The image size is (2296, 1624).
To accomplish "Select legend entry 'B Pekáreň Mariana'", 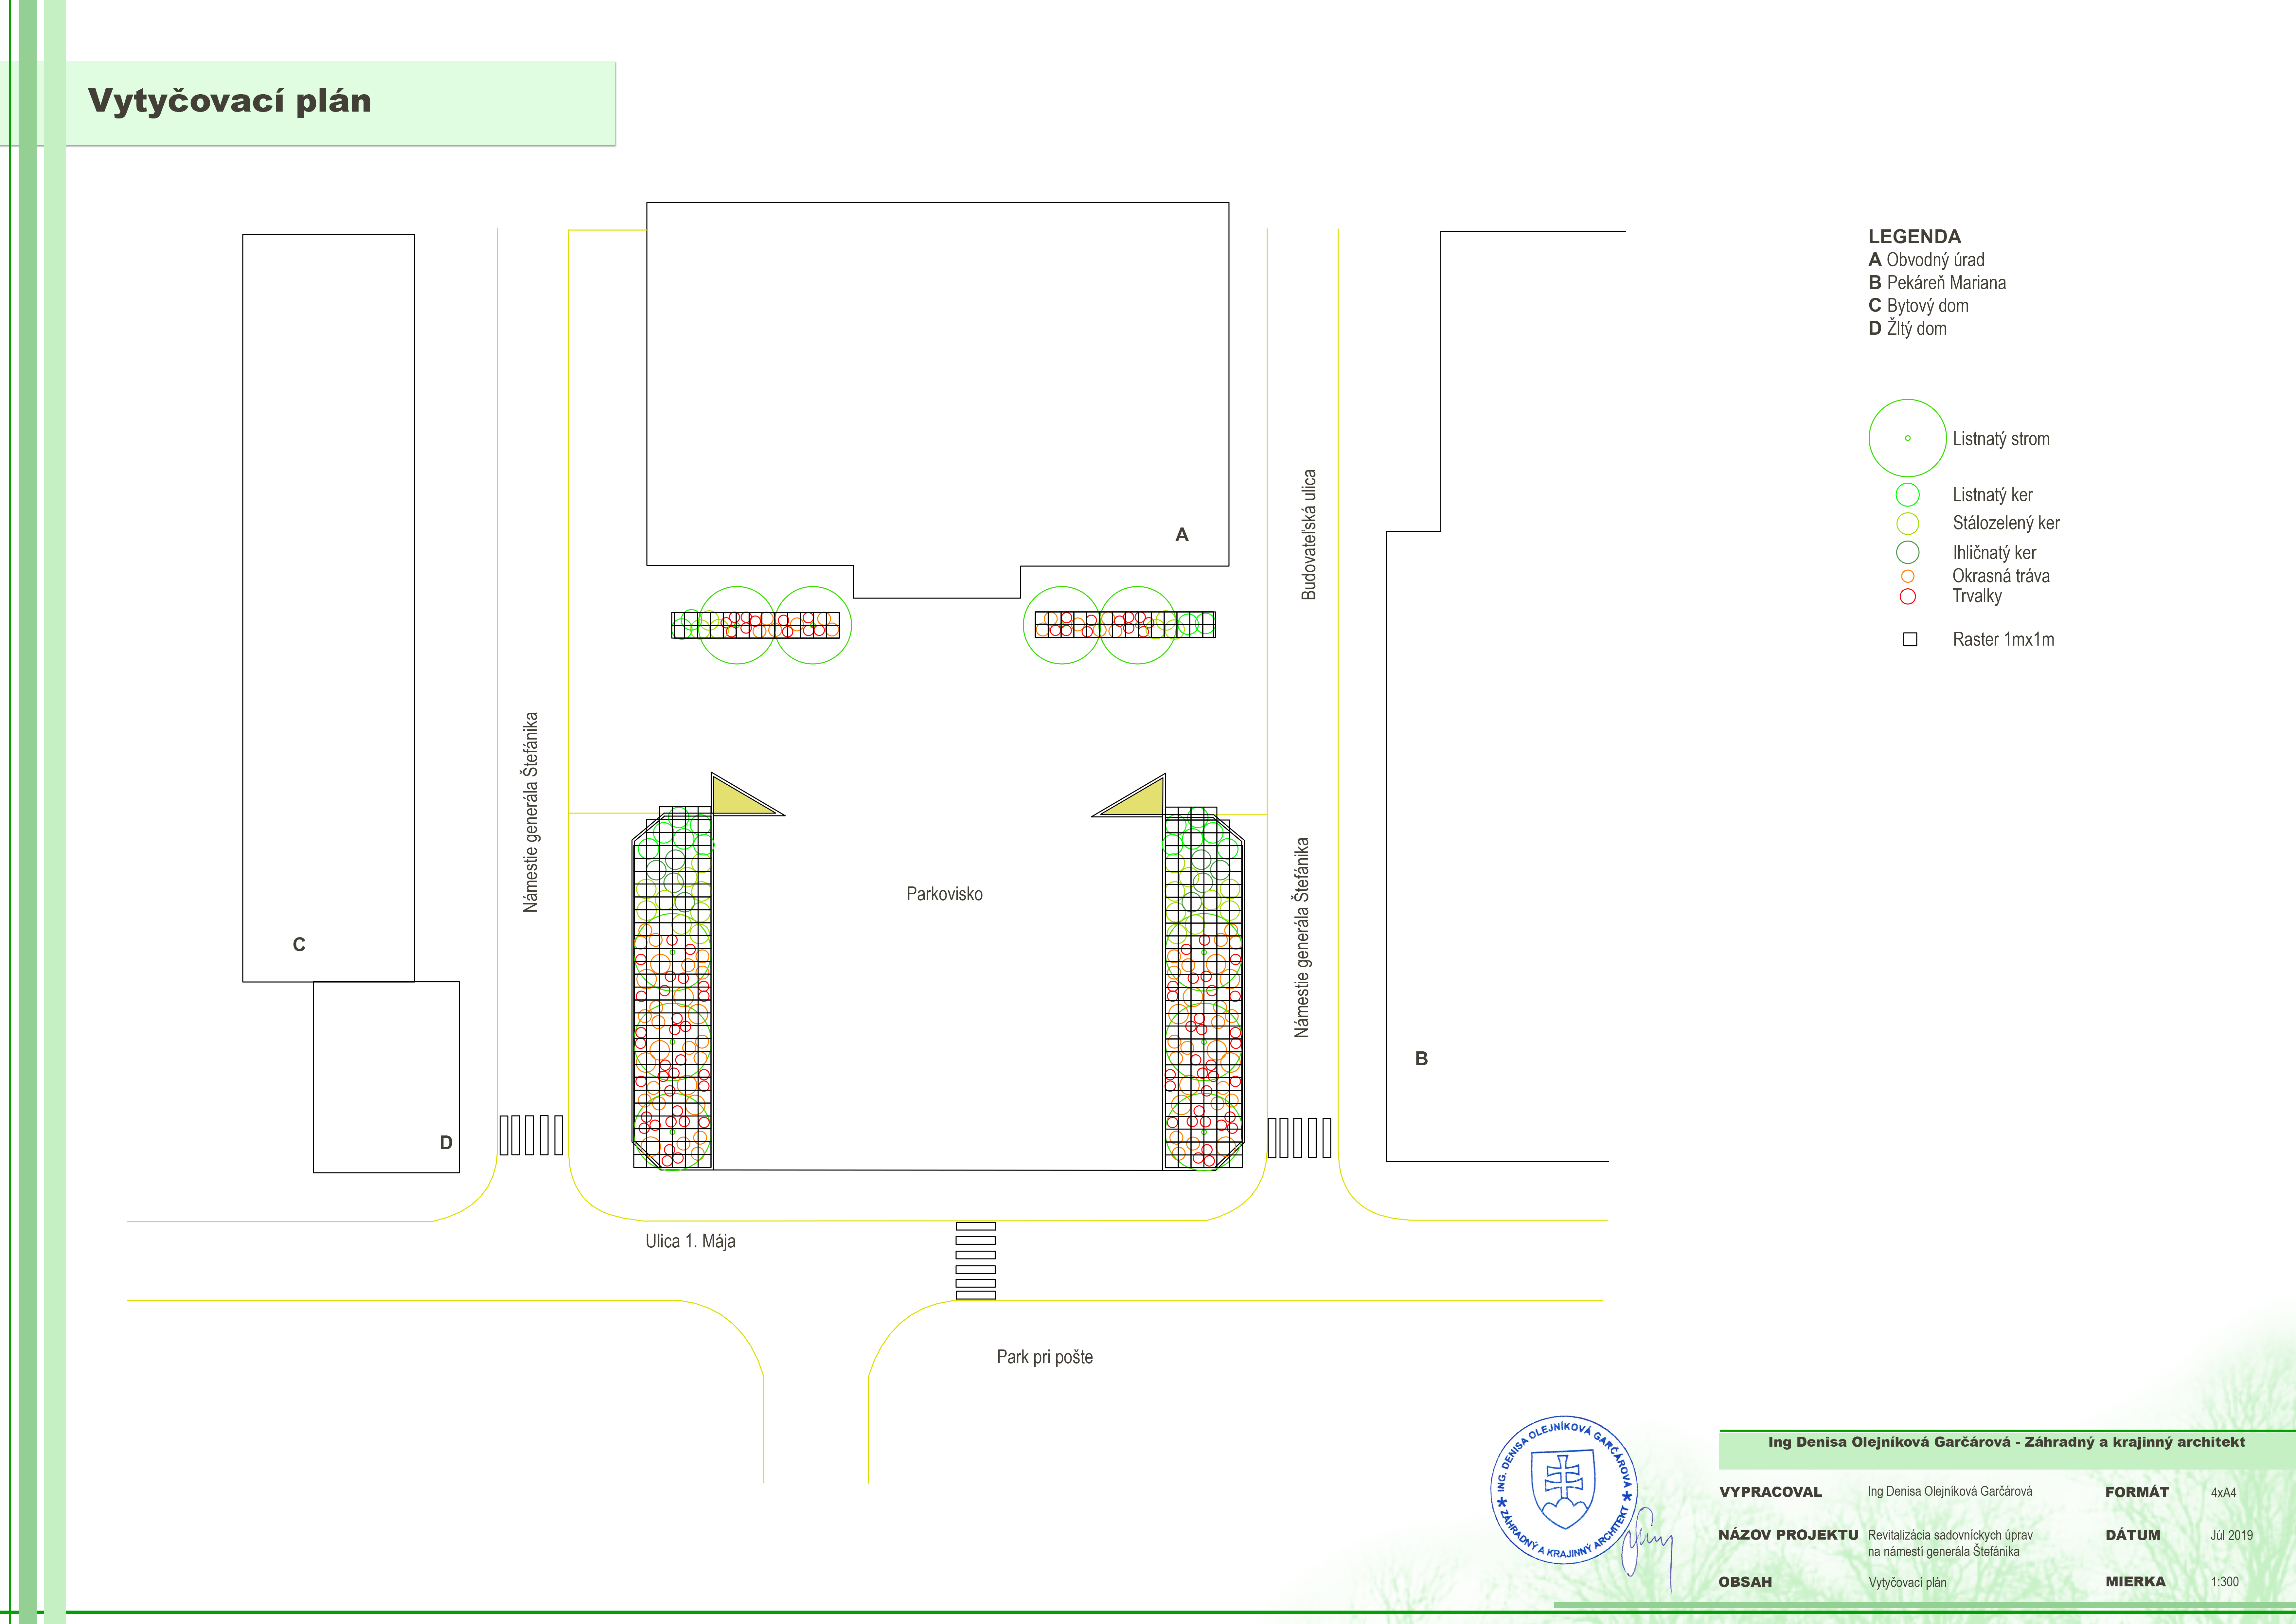I will click(1937, 283).
